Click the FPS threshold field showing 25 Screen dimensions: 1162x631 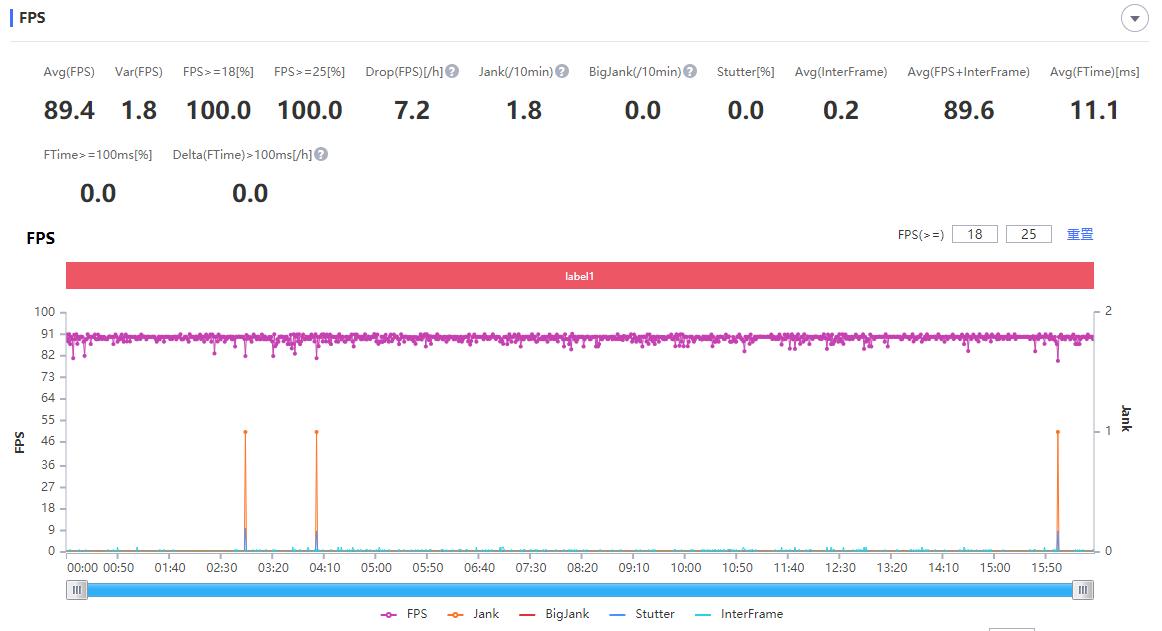coord(1028,234)
